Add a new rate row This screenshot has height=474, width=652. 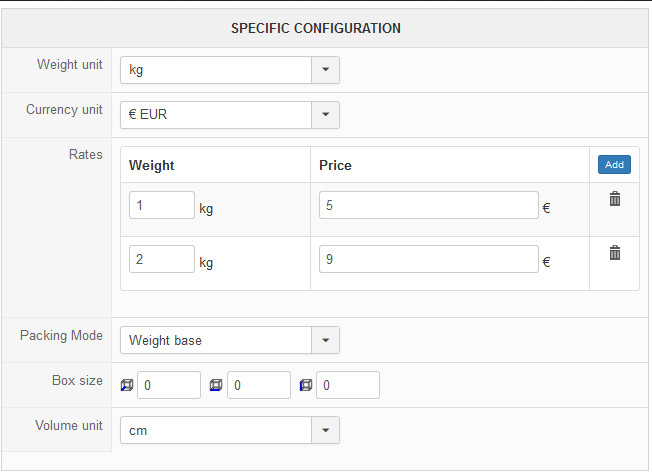[x=614, y=165]
